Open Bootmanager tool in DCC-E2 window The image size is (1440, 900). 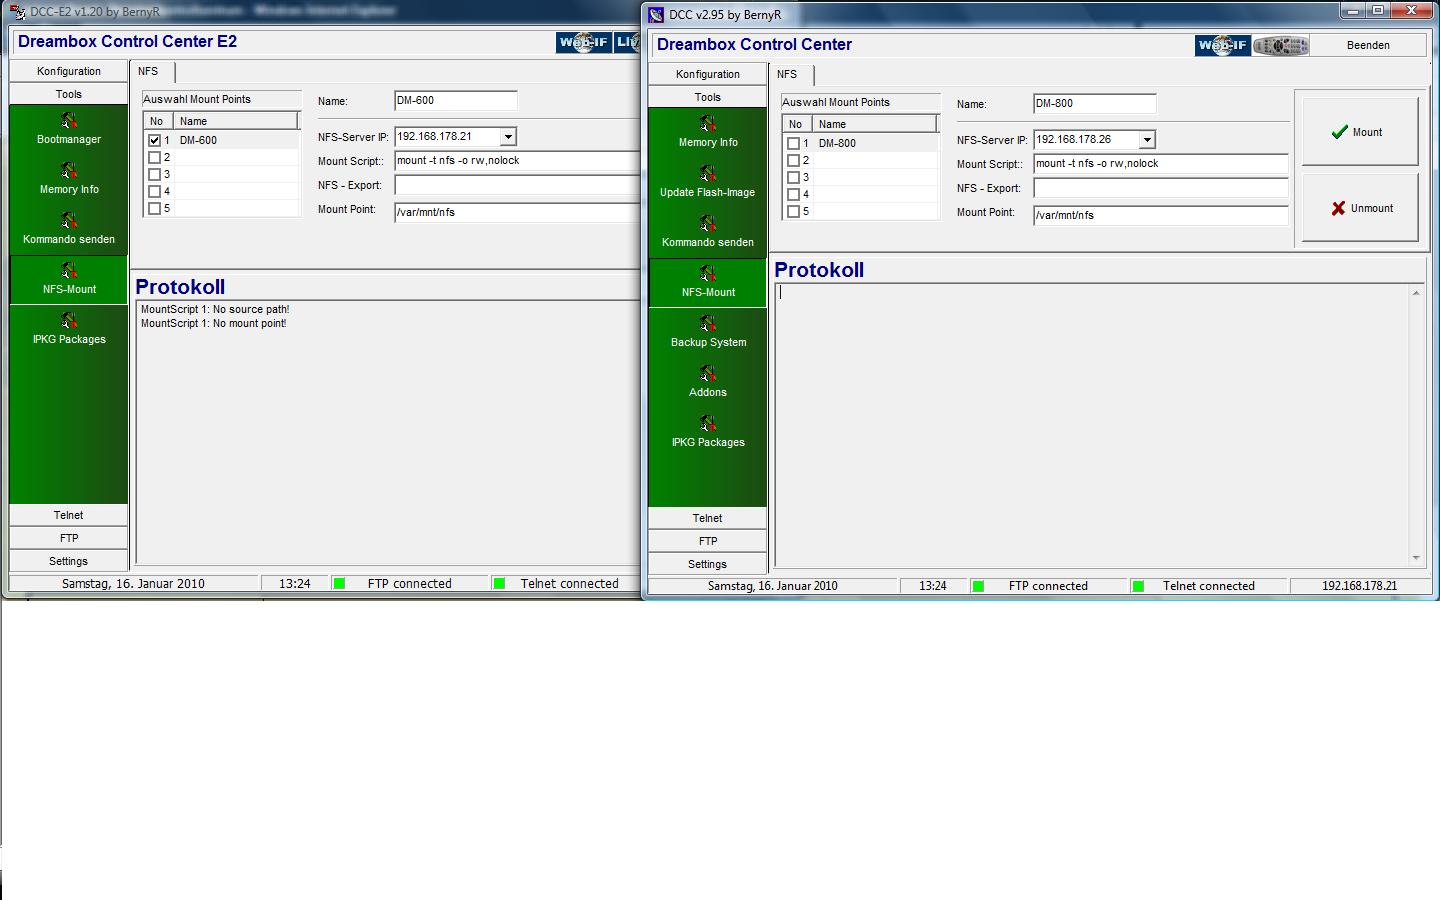69,129
